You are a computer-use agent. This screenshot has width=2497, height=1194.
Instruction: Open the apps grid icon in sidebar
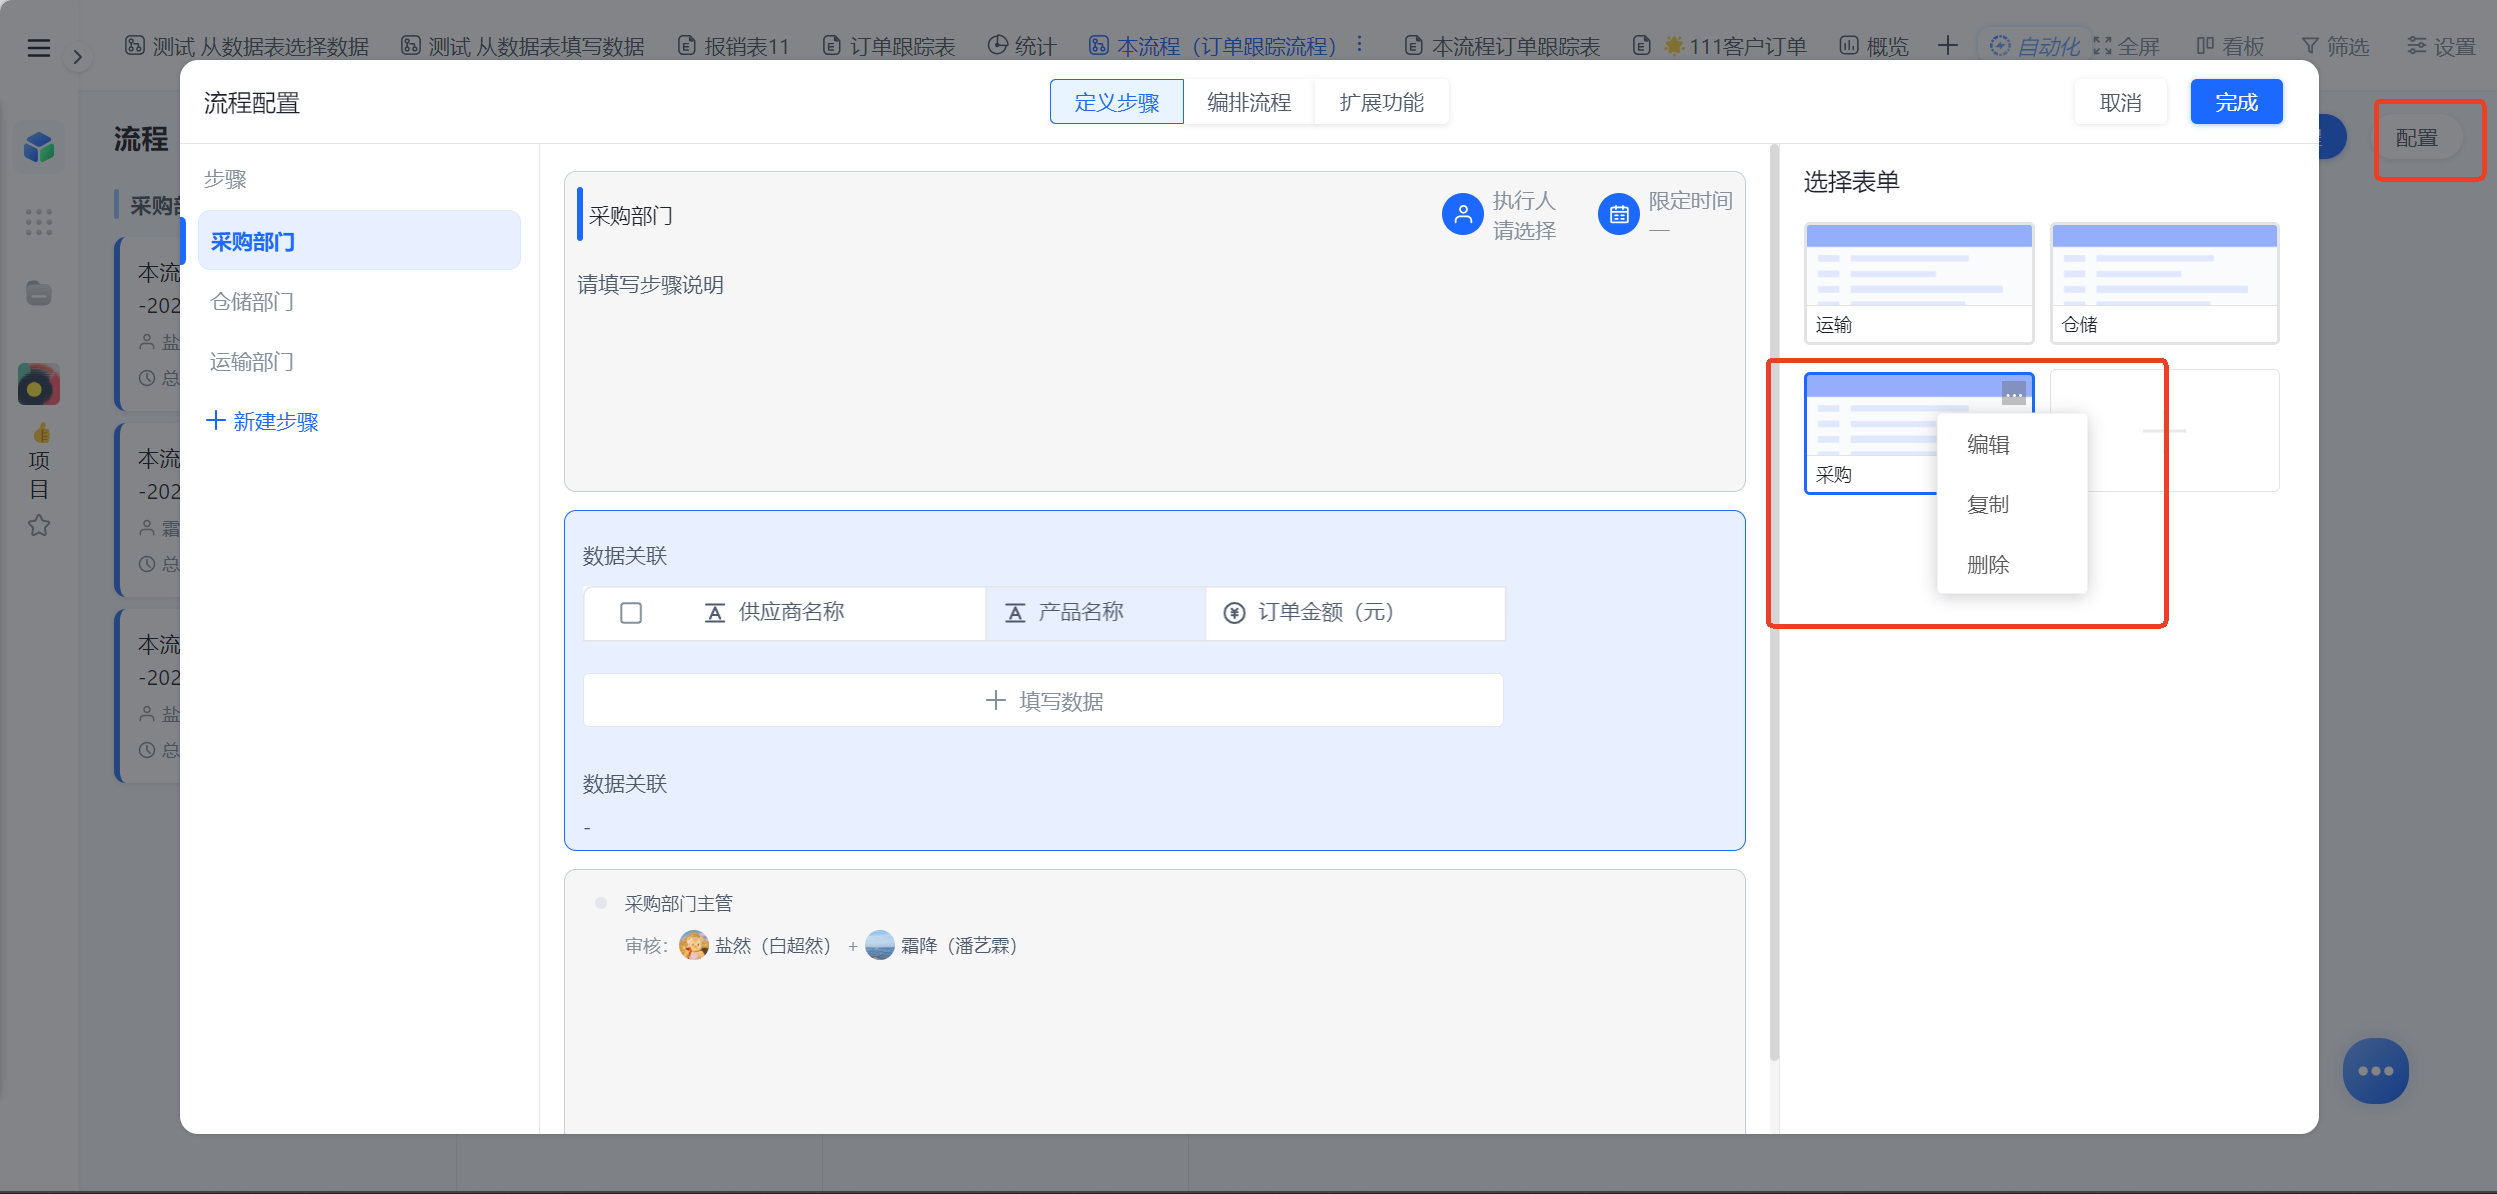tap(38, 222)
